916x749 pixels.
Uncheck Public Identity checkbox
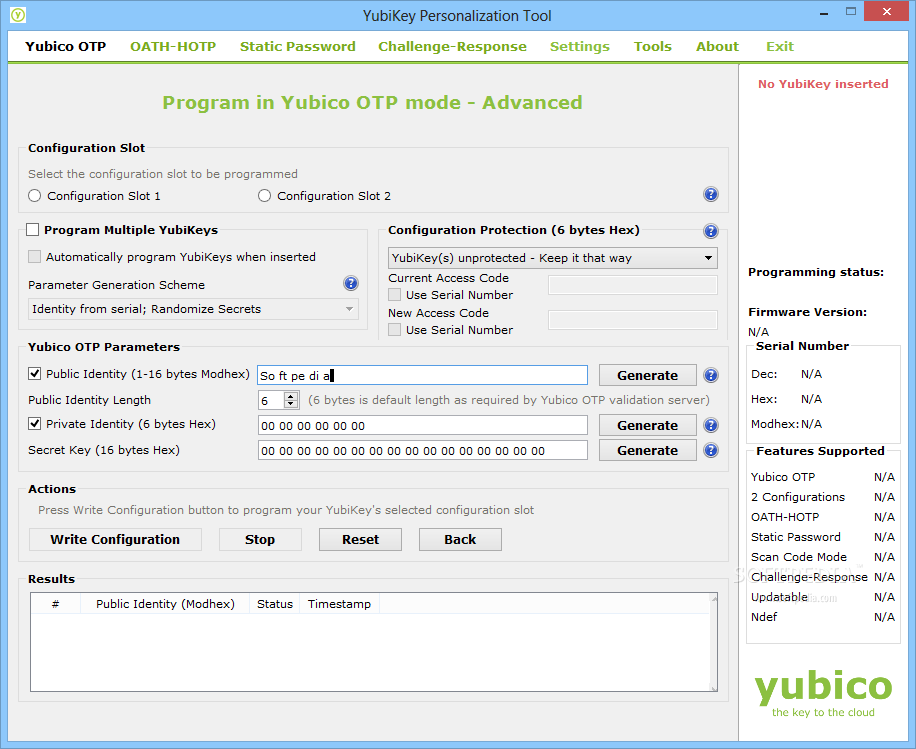click(x=34, y=374)
